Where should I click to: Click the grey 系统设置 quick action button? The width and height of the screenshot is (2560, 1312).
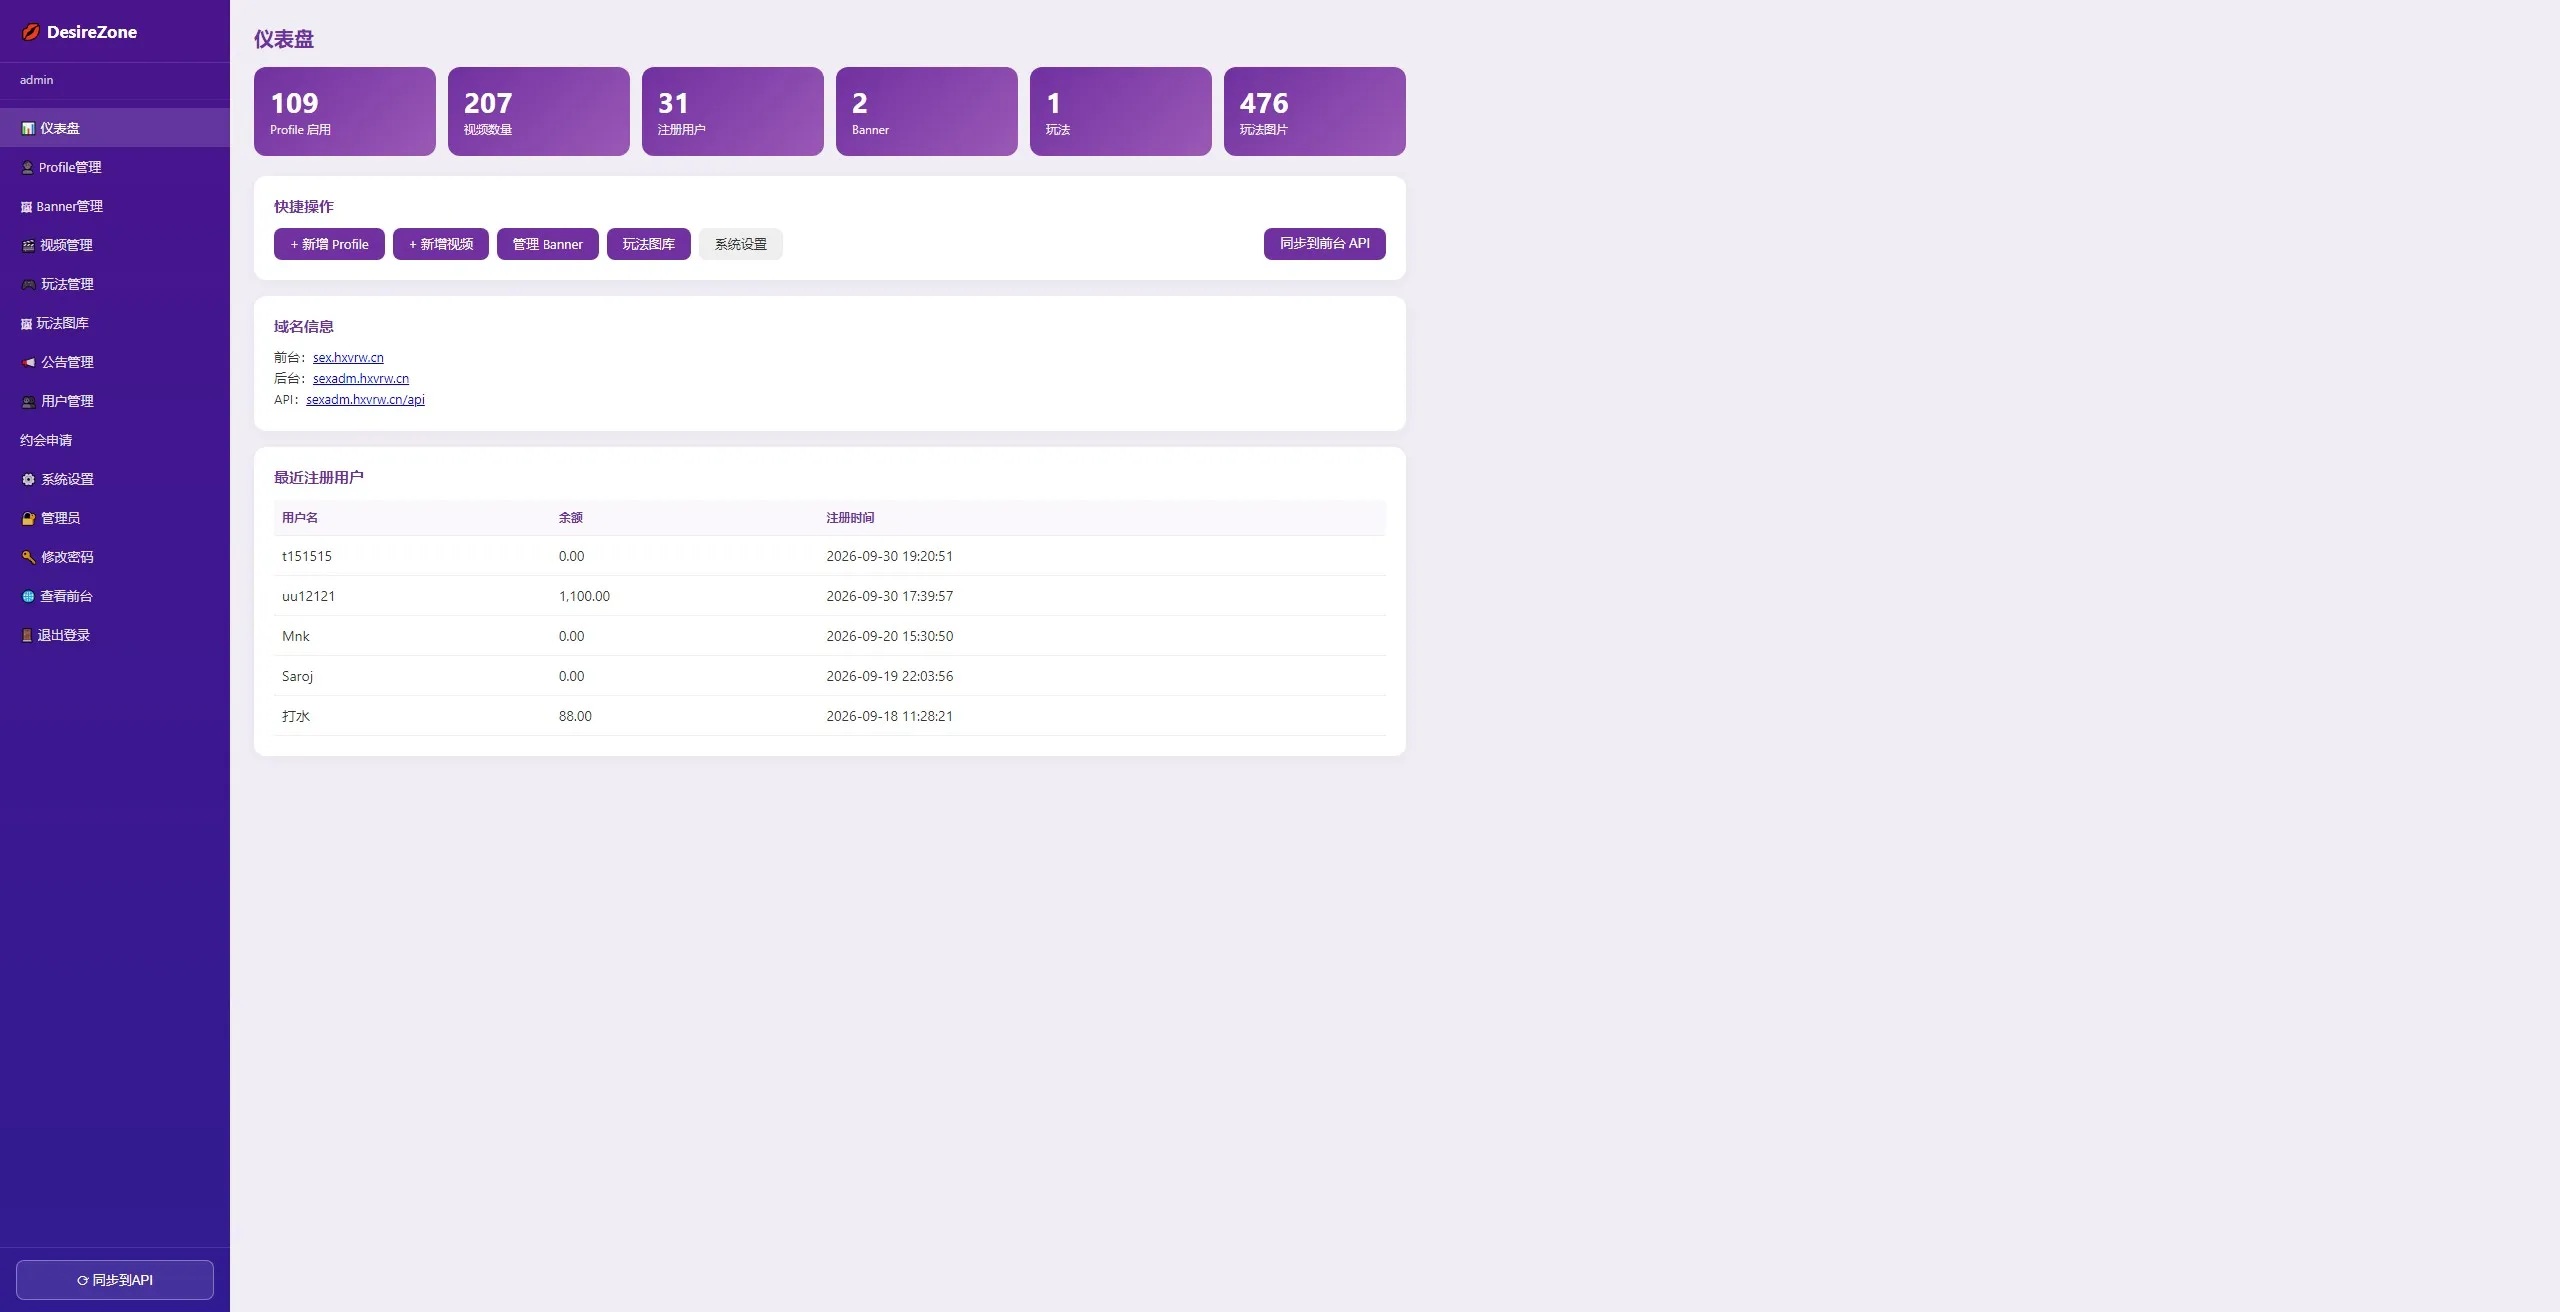pyautogui.click(x=741, y=244)
